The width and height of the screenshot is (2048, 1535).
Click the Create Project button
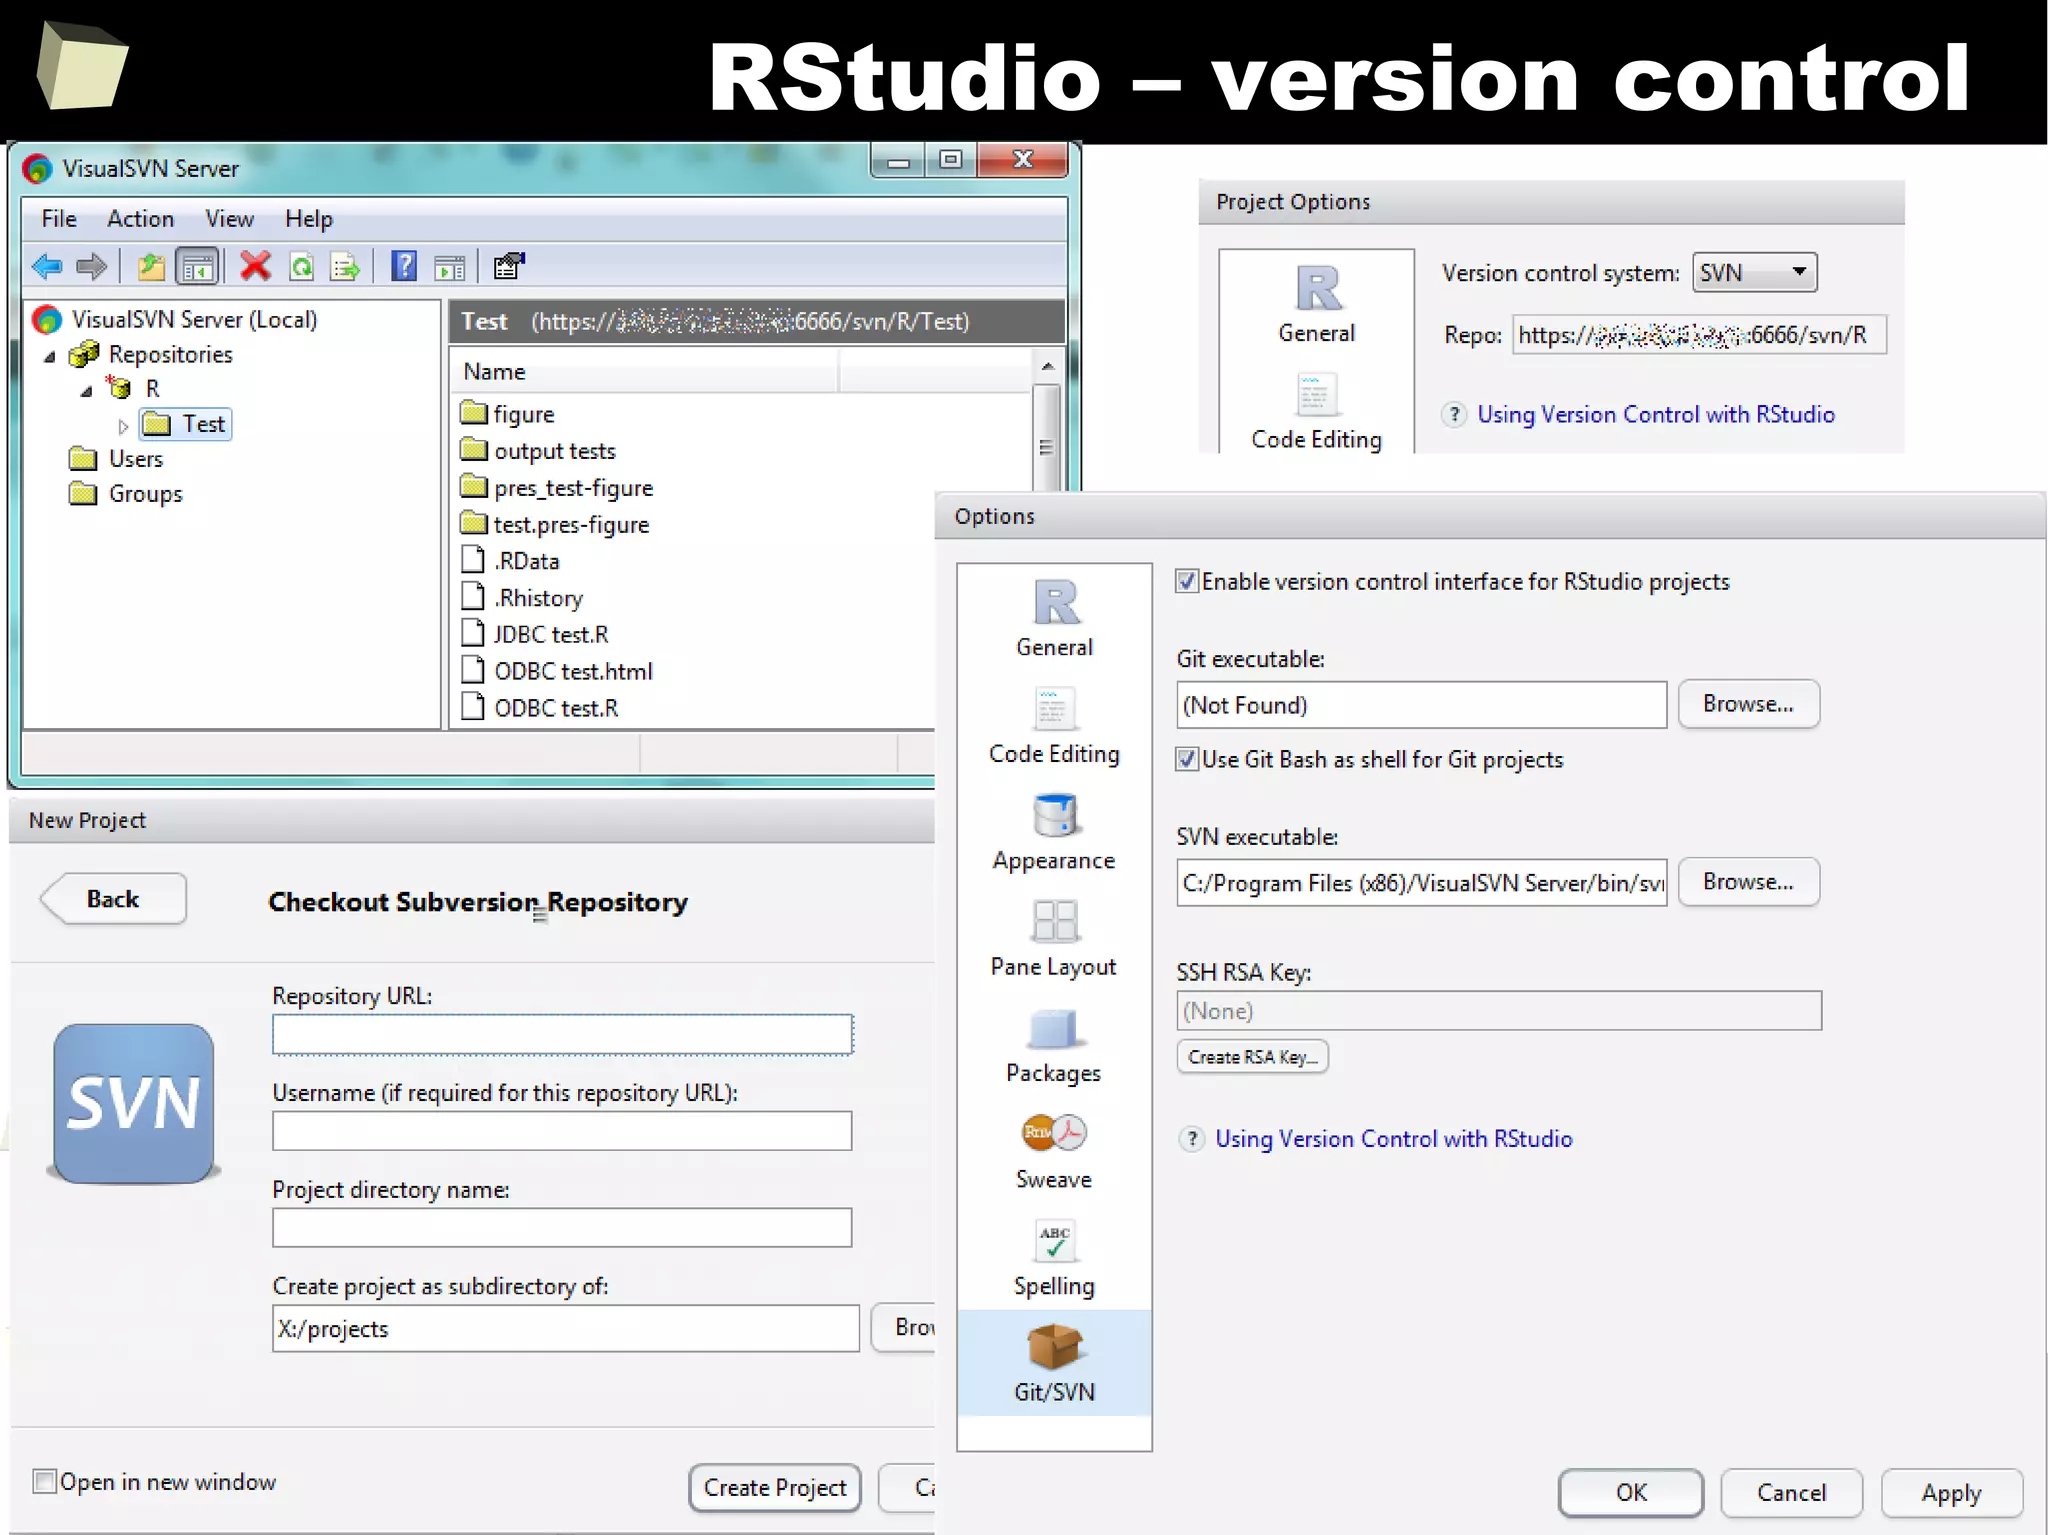775,1488
